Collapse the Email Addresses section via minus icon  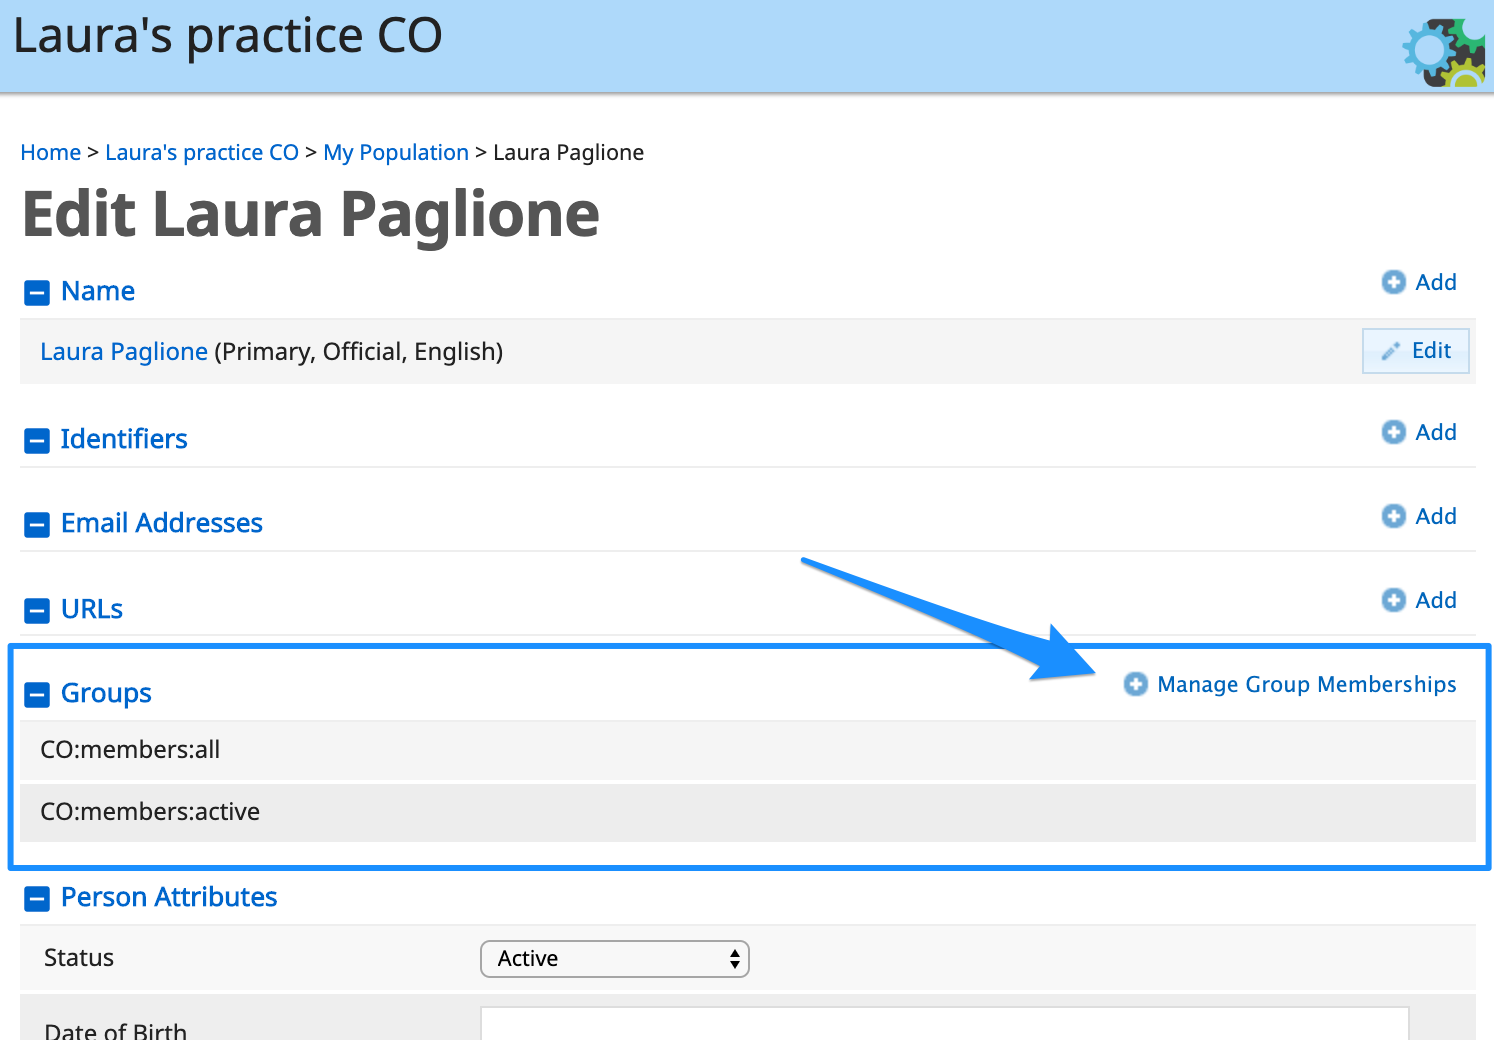tap(37, 525)
